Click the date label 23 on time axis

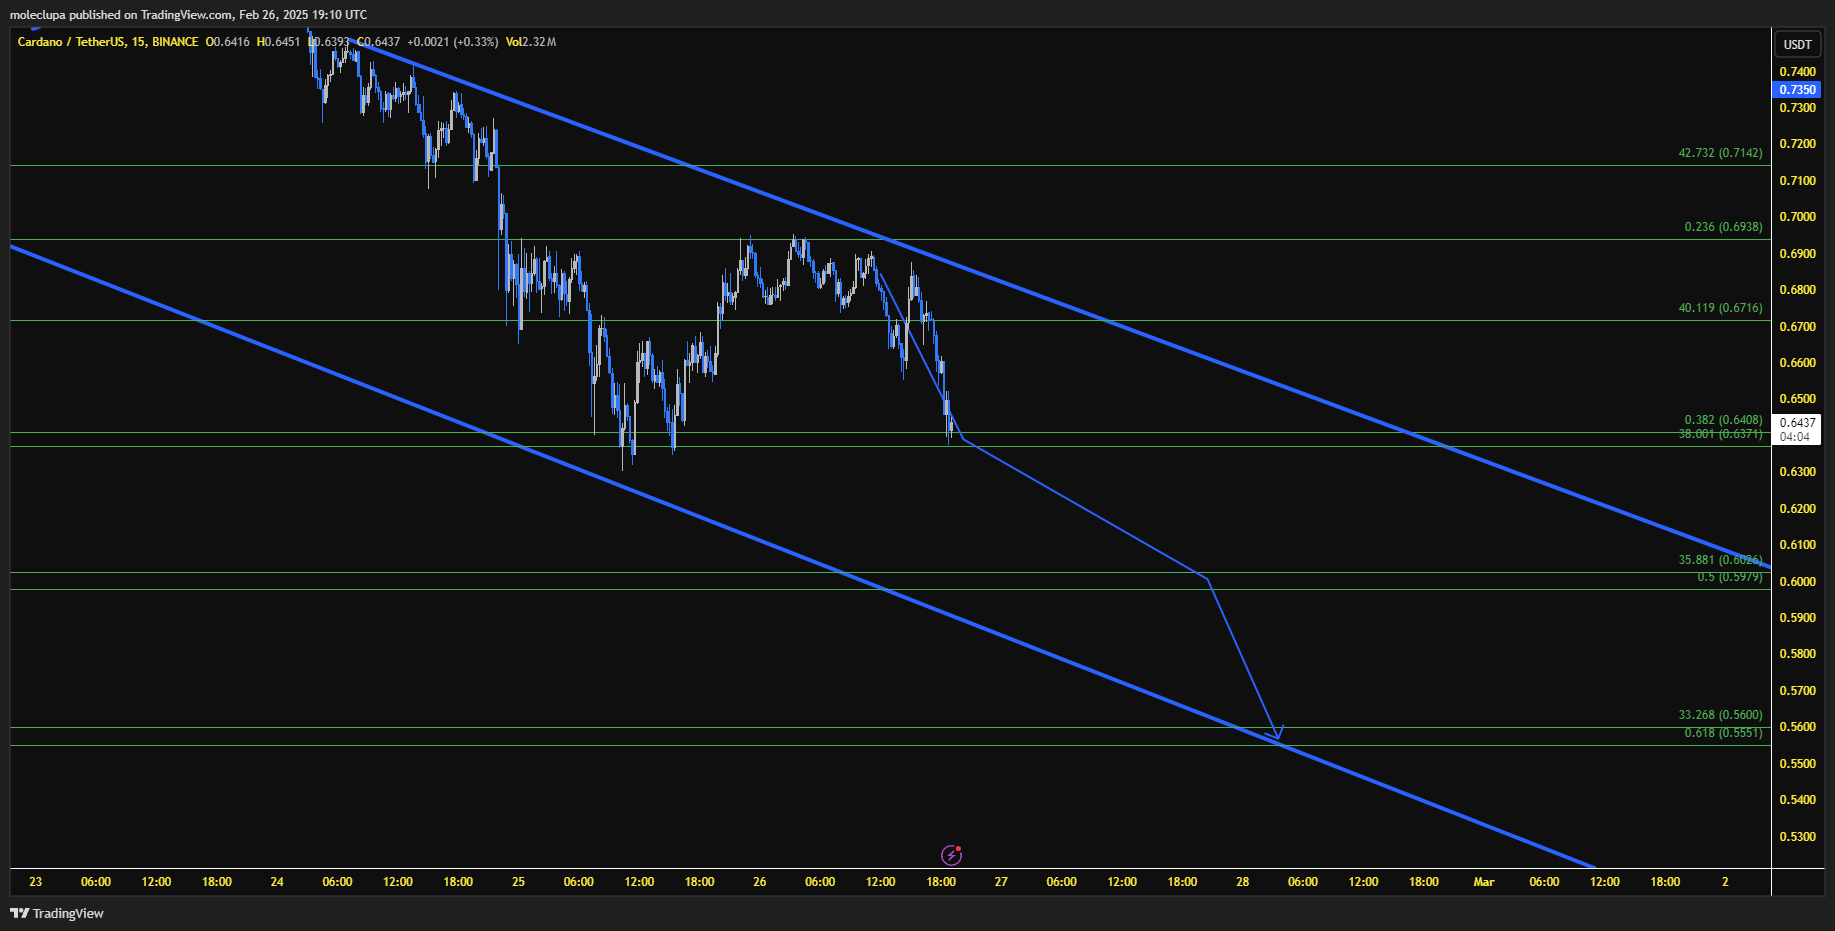coord(36,882)
